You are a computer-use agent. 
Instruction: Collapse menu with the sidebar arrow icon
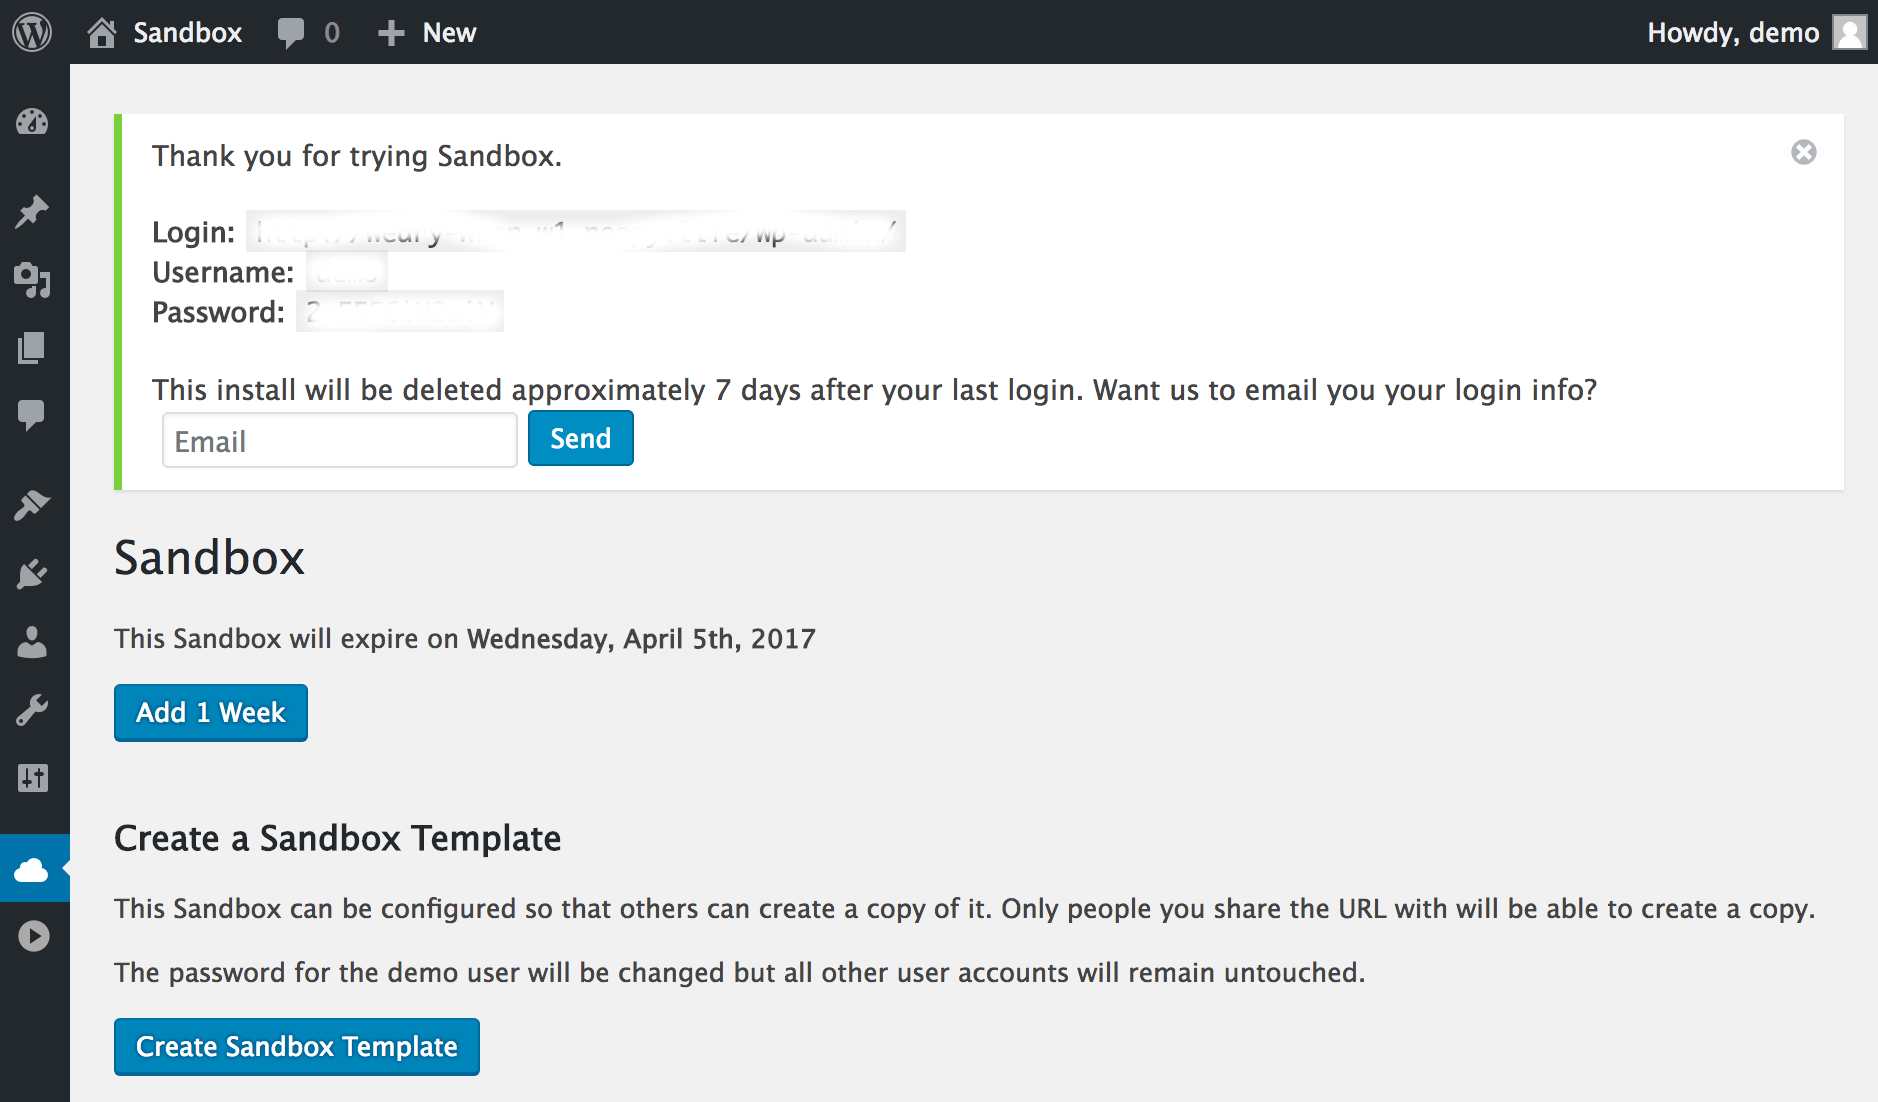(x=33, y=936)
